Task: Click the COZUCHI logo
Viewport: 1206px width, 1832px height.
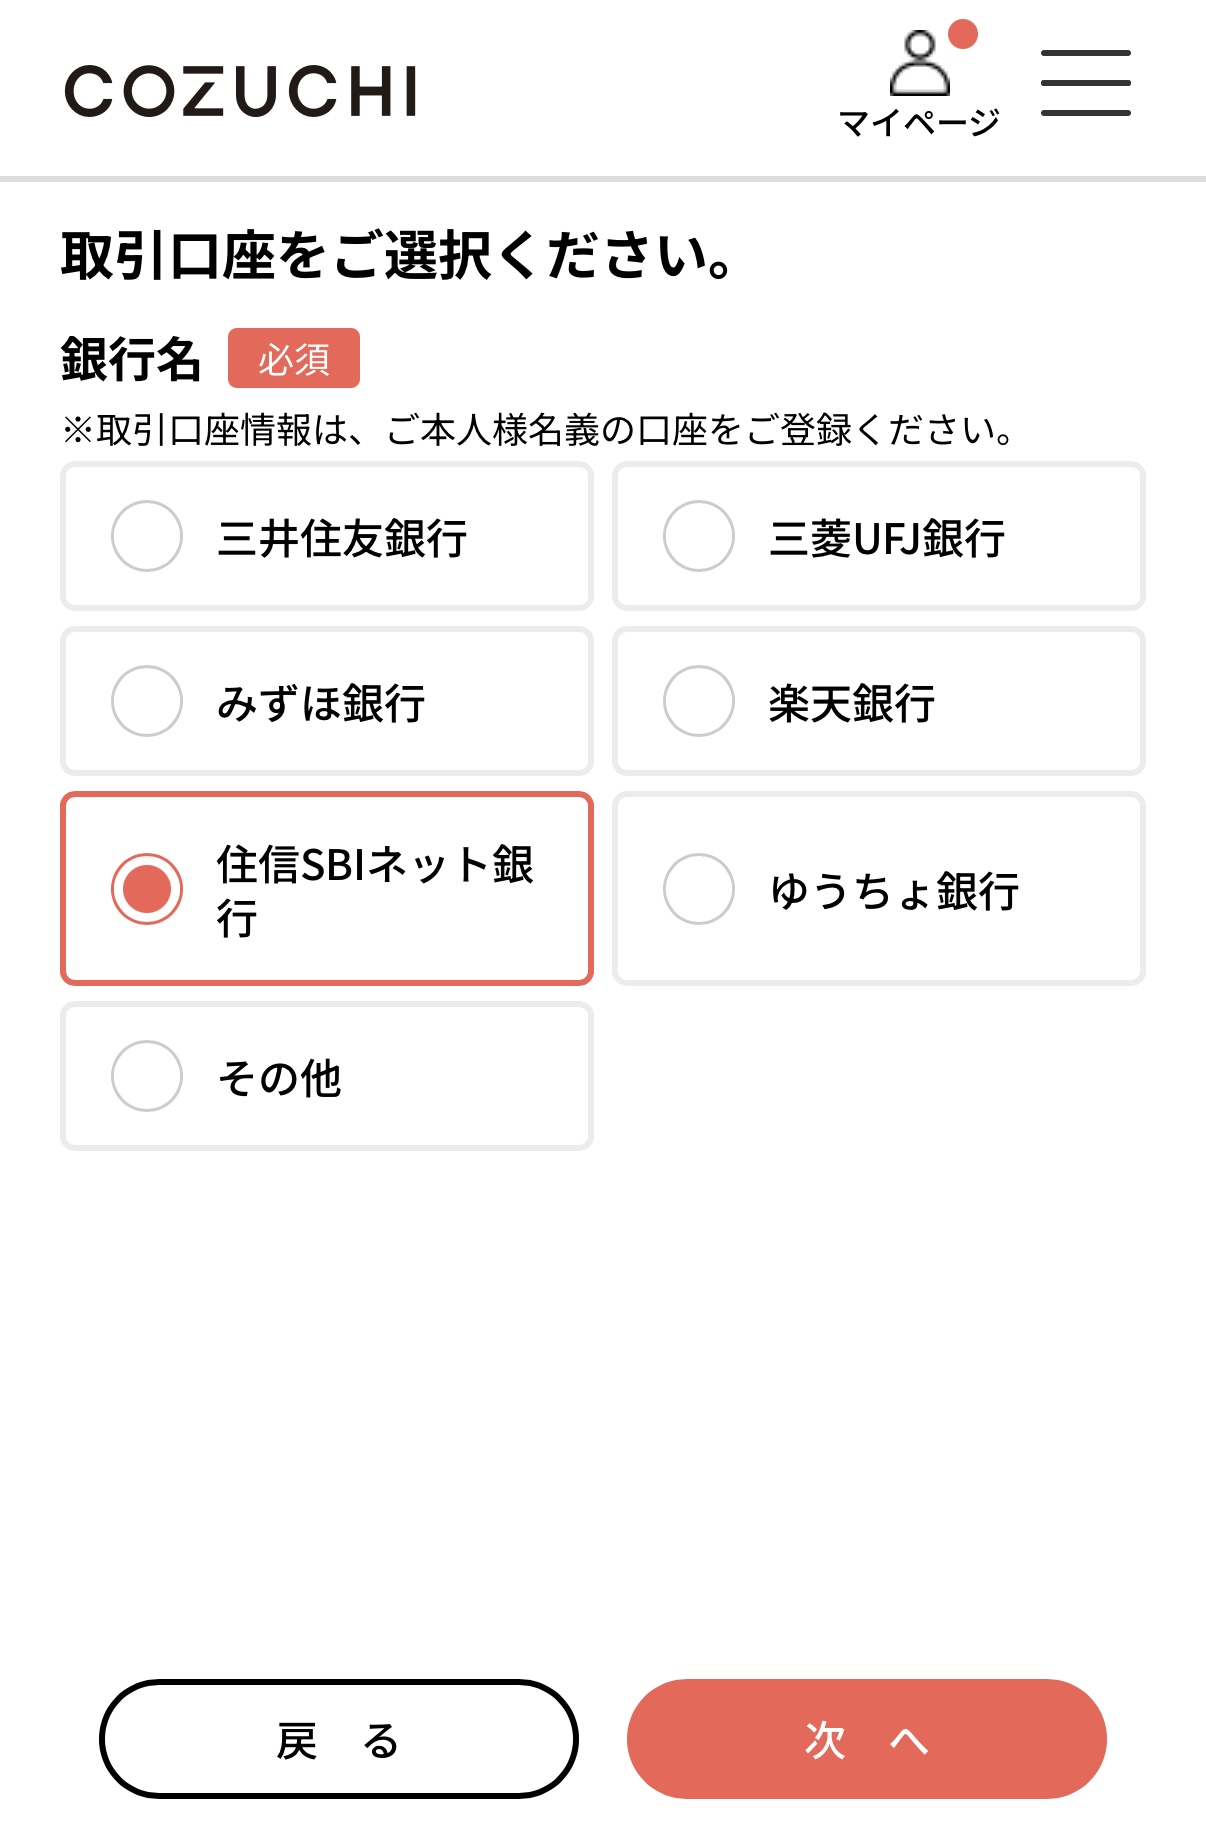Action: (241, 91)
